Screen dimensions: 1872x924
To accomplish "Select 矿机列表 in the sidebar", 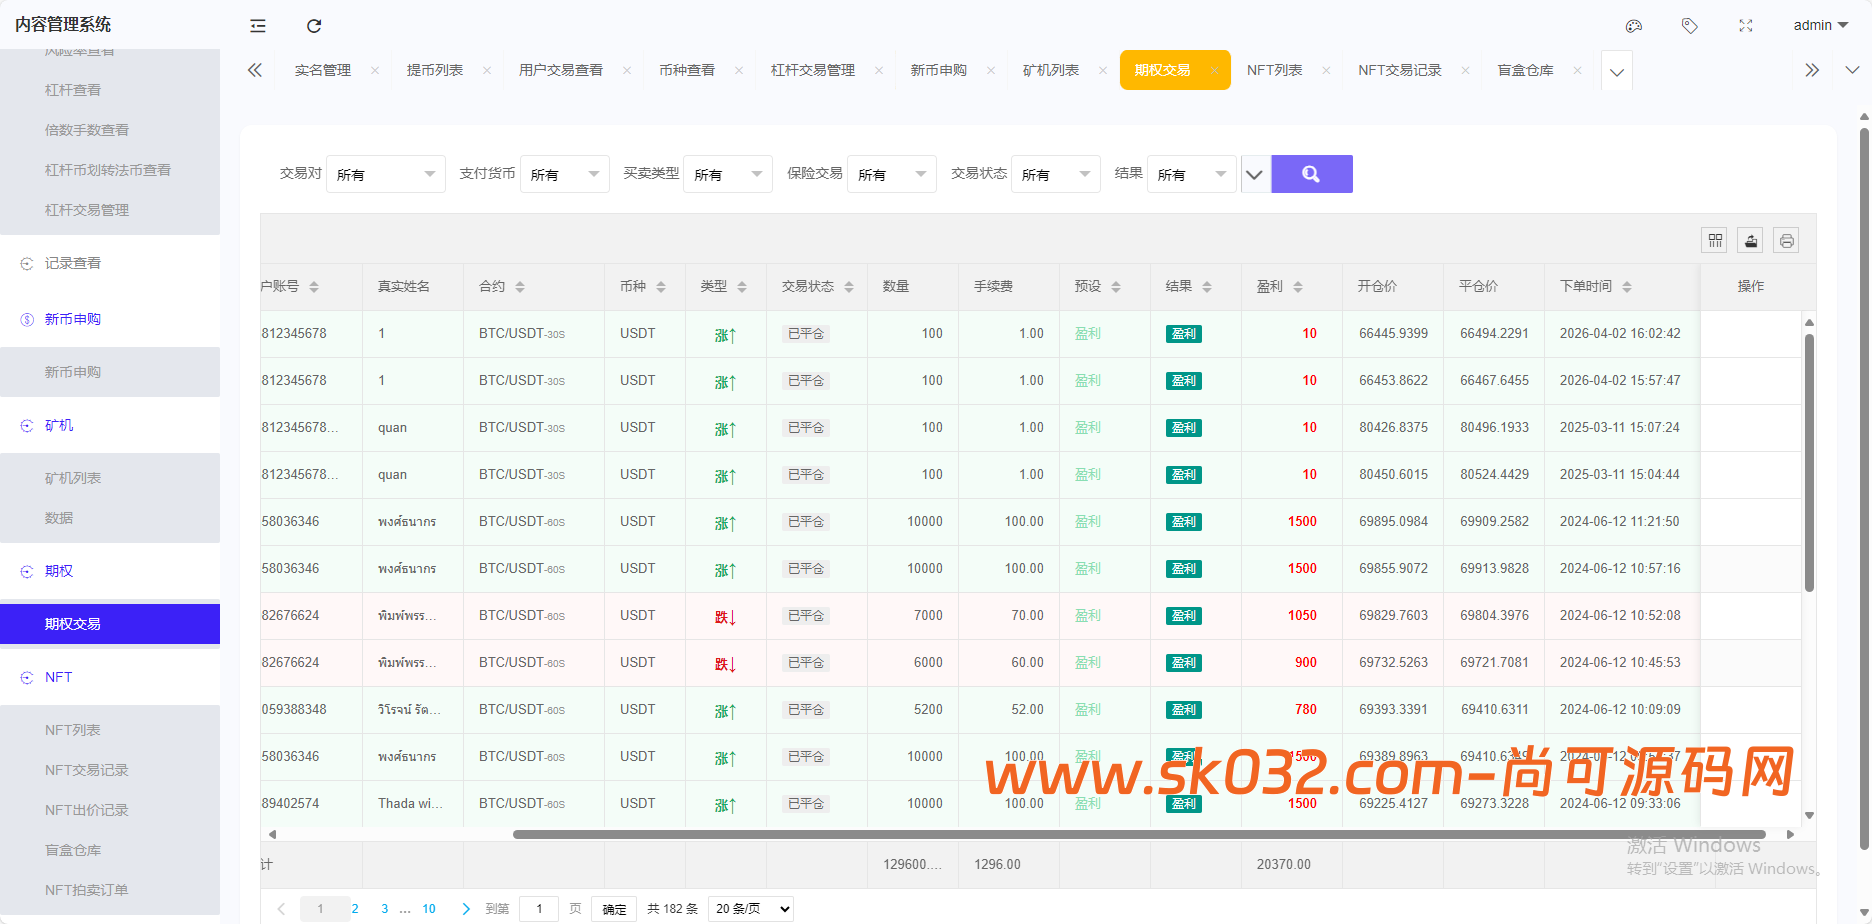I will pyautogui.click(x=72, y=477).
